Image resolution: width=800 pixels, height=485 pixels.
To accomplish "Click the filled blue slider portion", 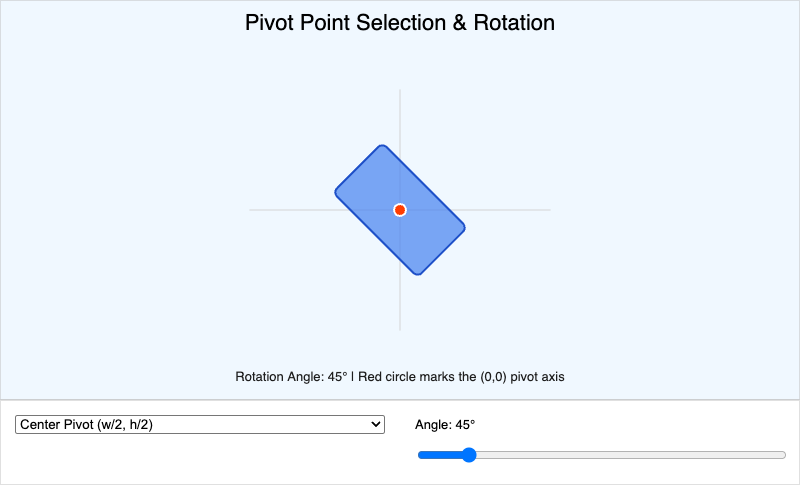I will [441, 455].
